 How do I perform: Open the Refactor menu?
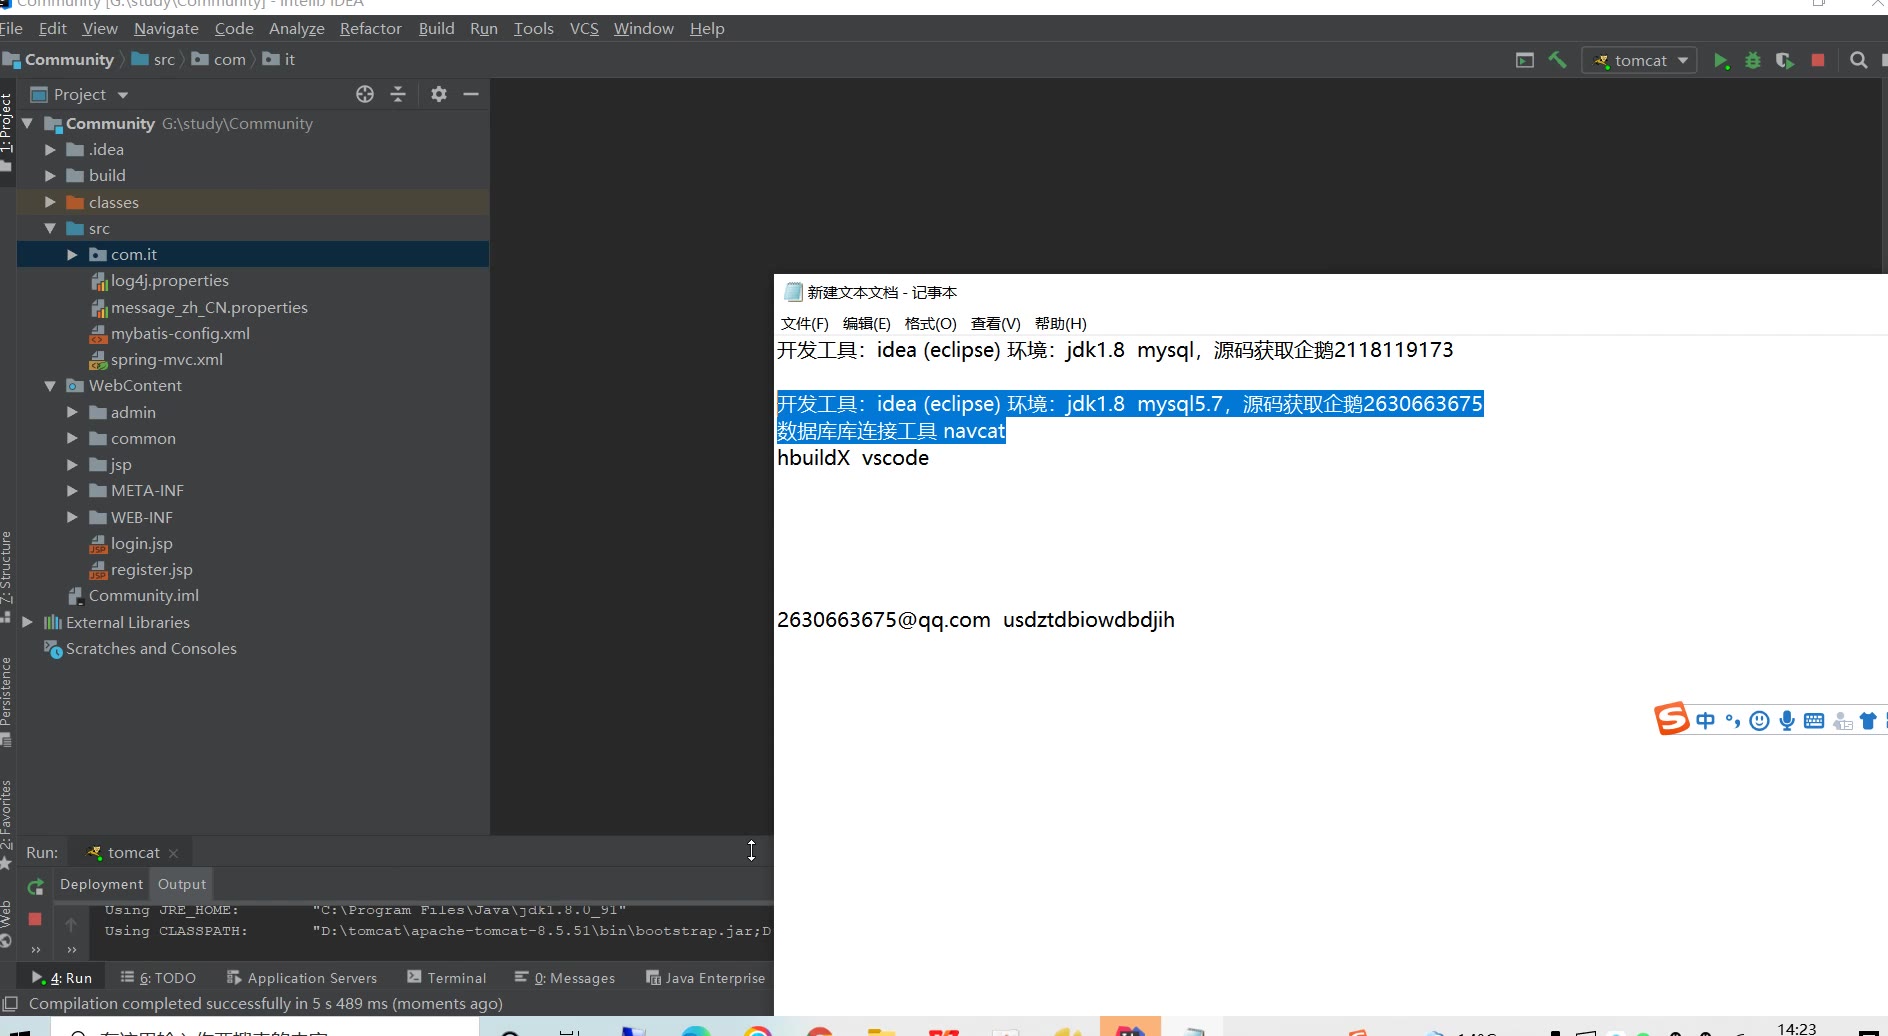coord(370,28)
